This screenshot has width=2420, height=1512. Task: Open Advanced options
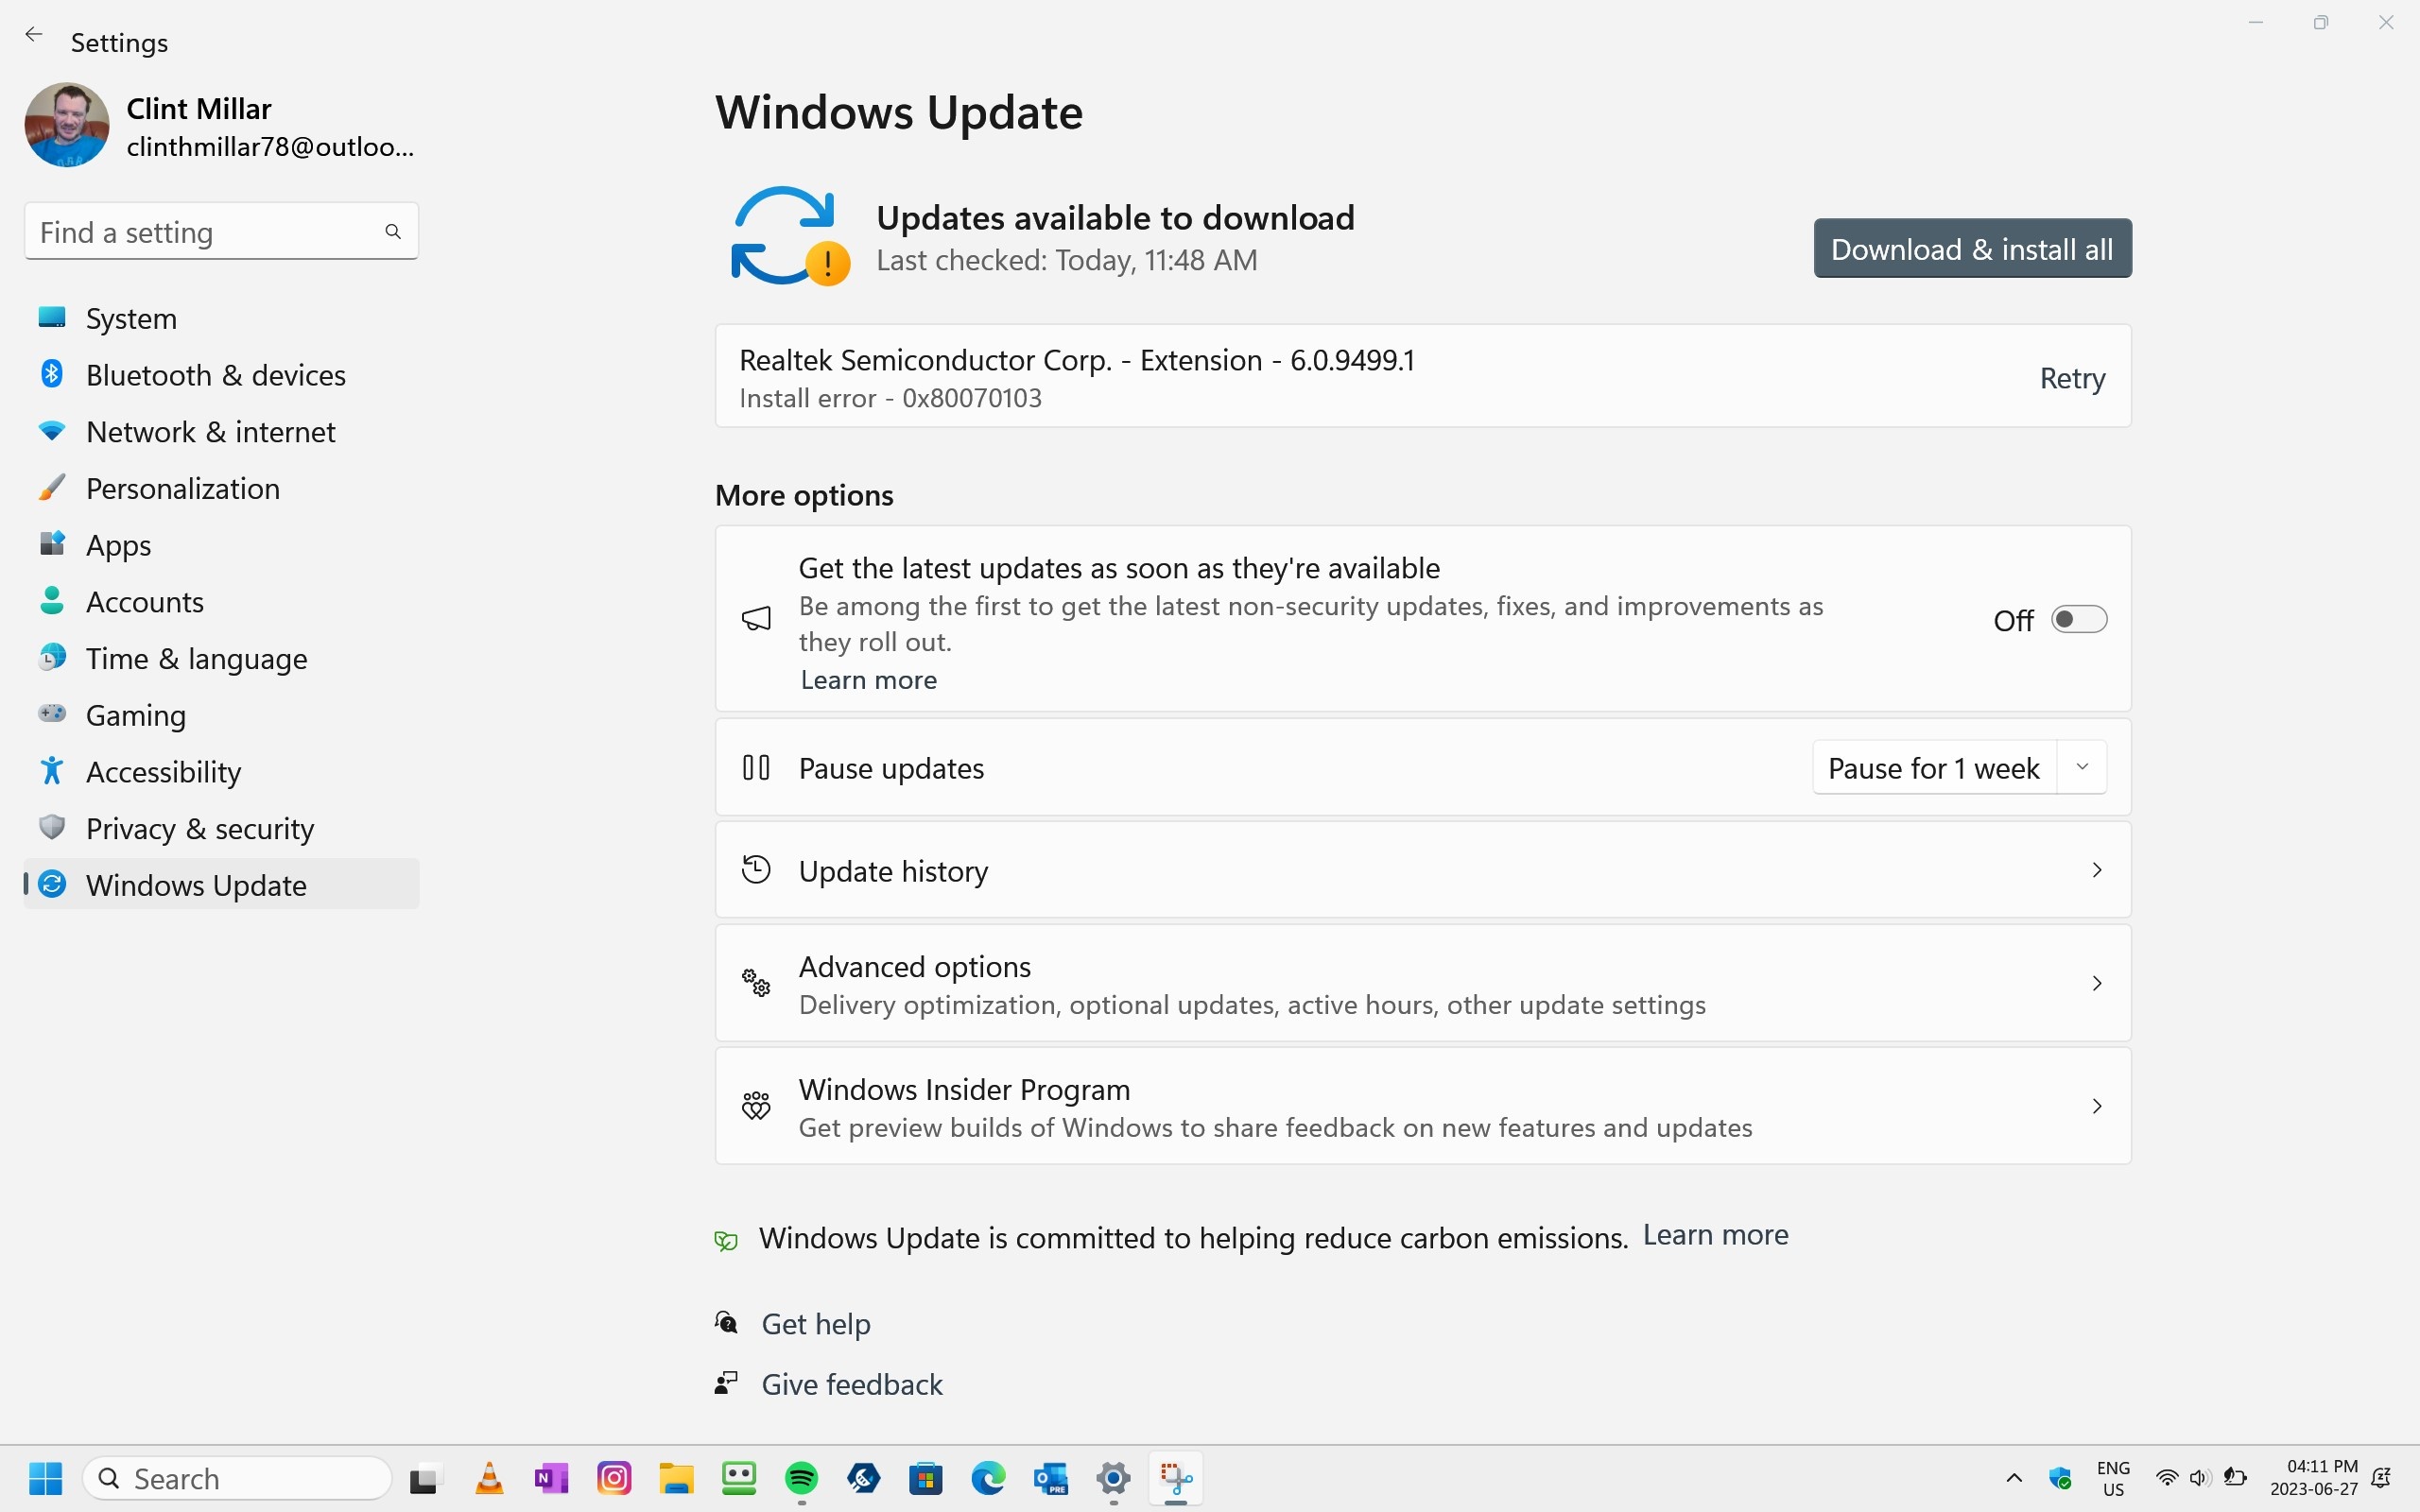(x=1423, y=983)
